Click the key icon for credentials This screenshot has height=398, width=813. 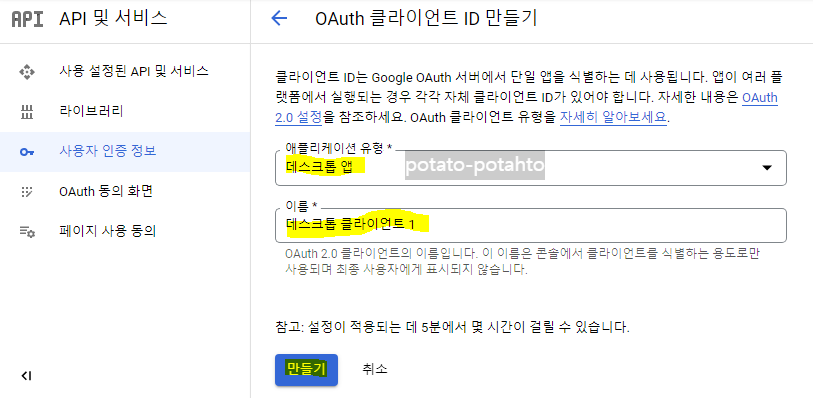pyautogui.click(x=26, y=152)
